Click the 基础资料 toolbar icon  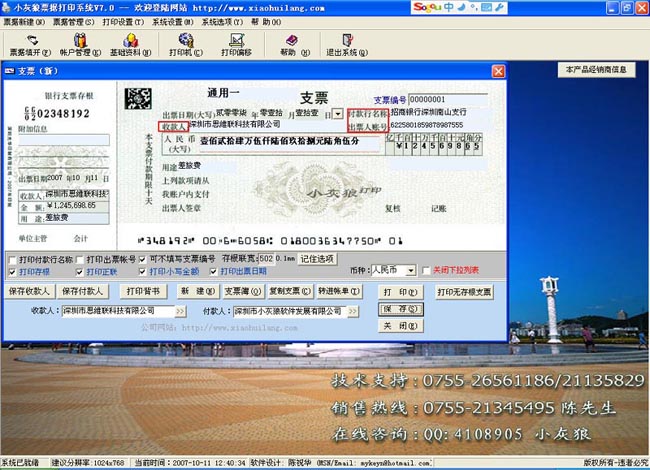pos(125,45)
